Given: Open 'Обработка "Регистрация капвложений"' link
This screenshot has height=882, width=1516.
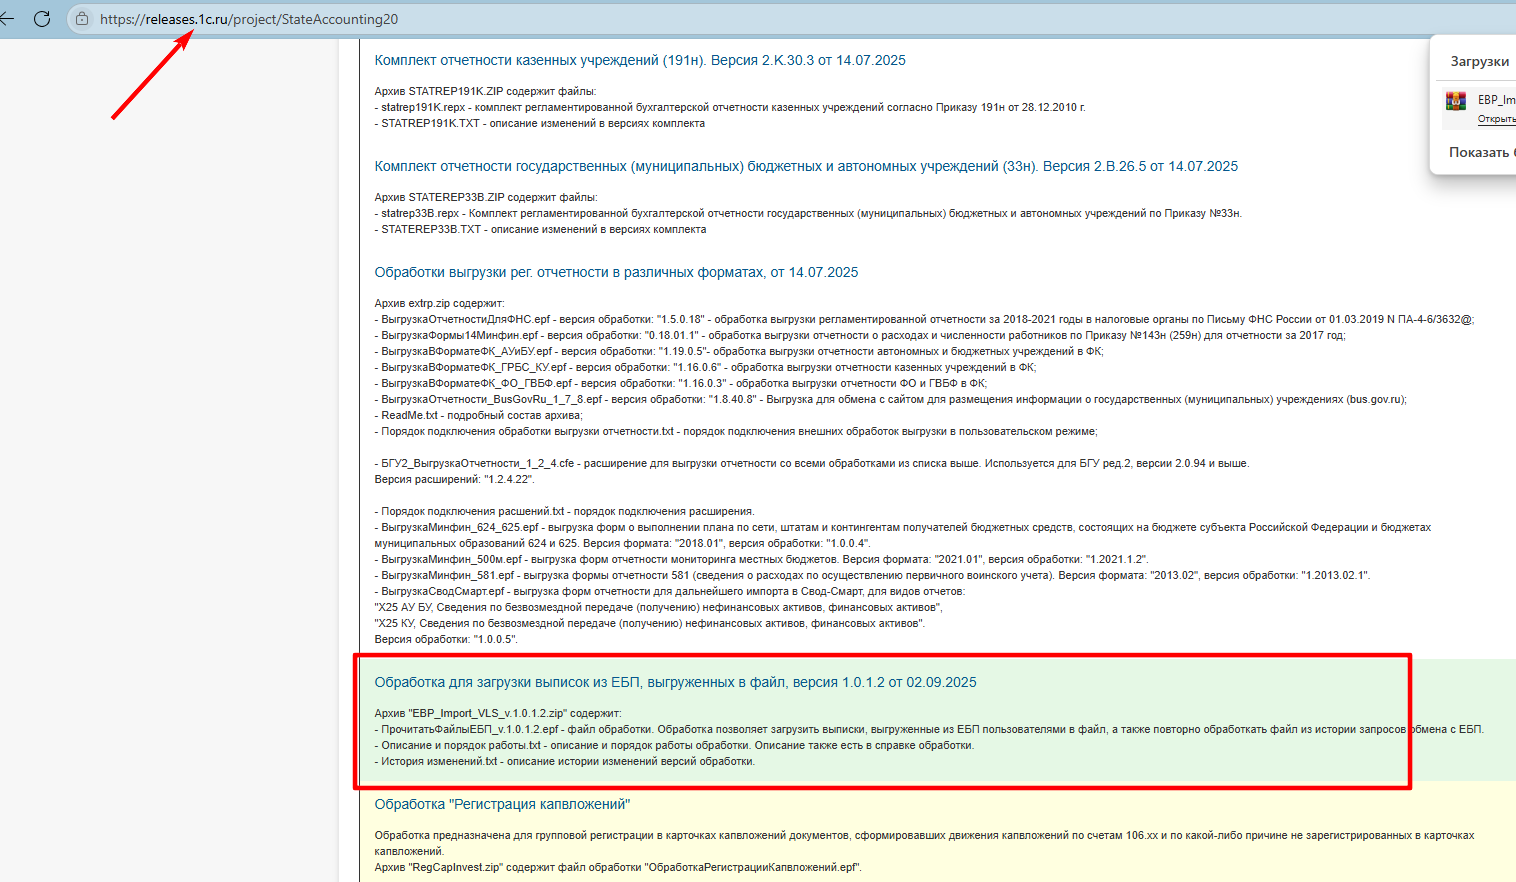Looking at the screenshot, I should point(502,804).
